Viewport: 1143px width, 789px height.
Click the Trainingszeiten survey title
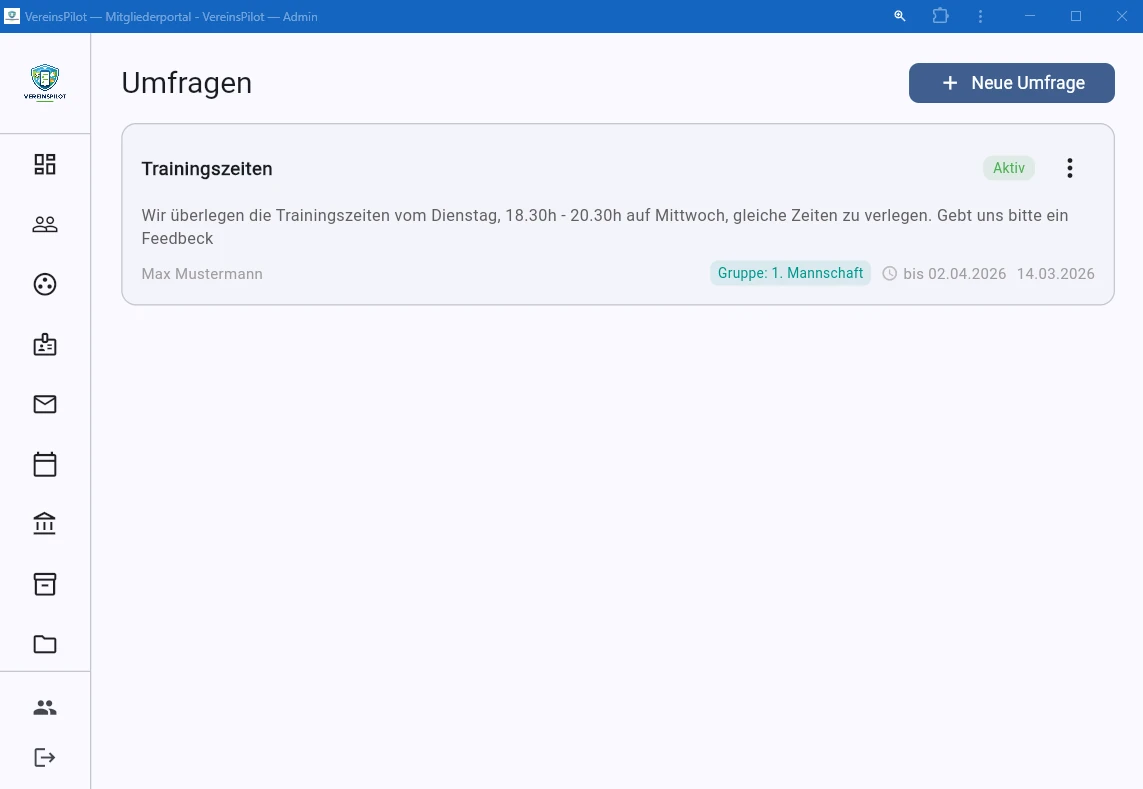tap(207, 168)
